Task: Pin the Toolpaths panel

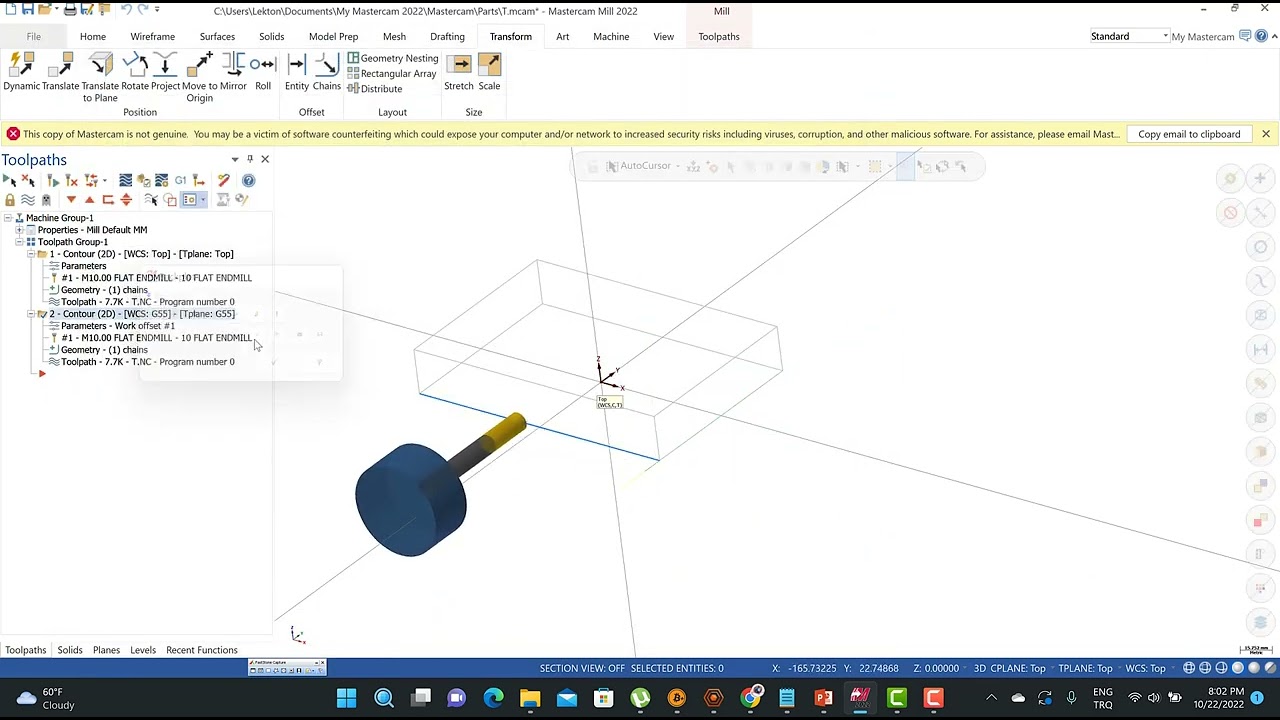Action: (x=250, y=159)
